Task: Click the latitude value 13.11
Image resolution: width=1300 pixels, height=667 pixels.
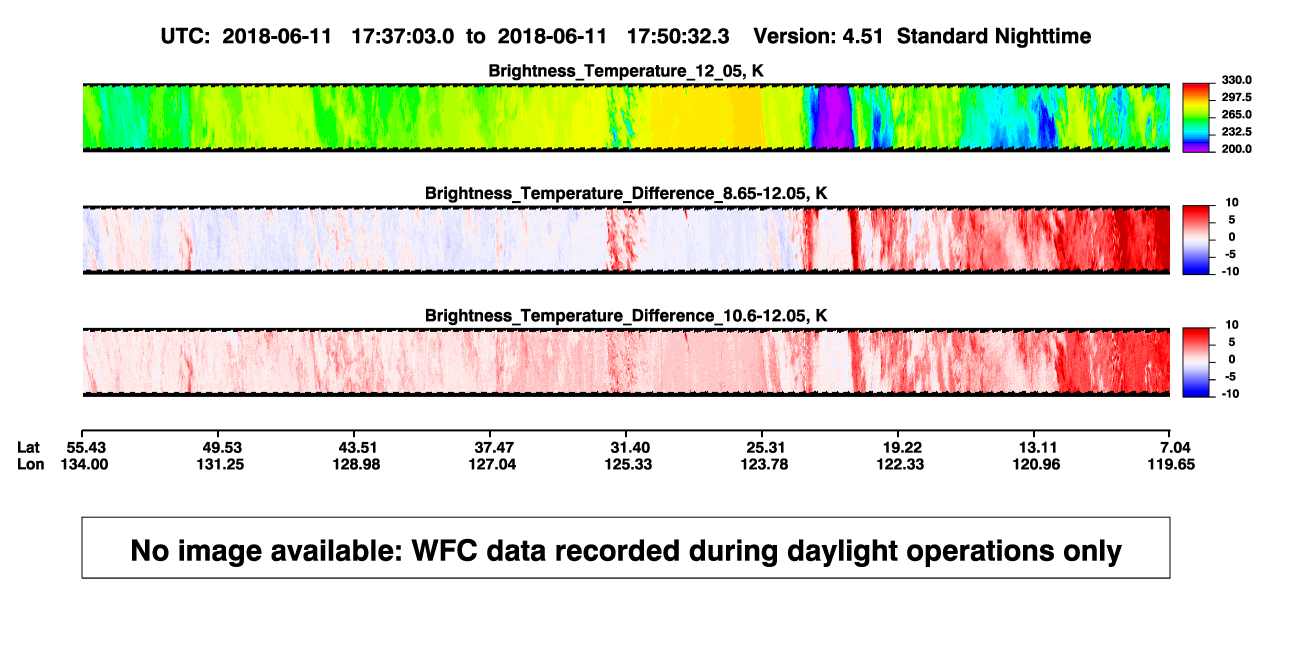Action: pyautogui.click(x=1036, y=447)
